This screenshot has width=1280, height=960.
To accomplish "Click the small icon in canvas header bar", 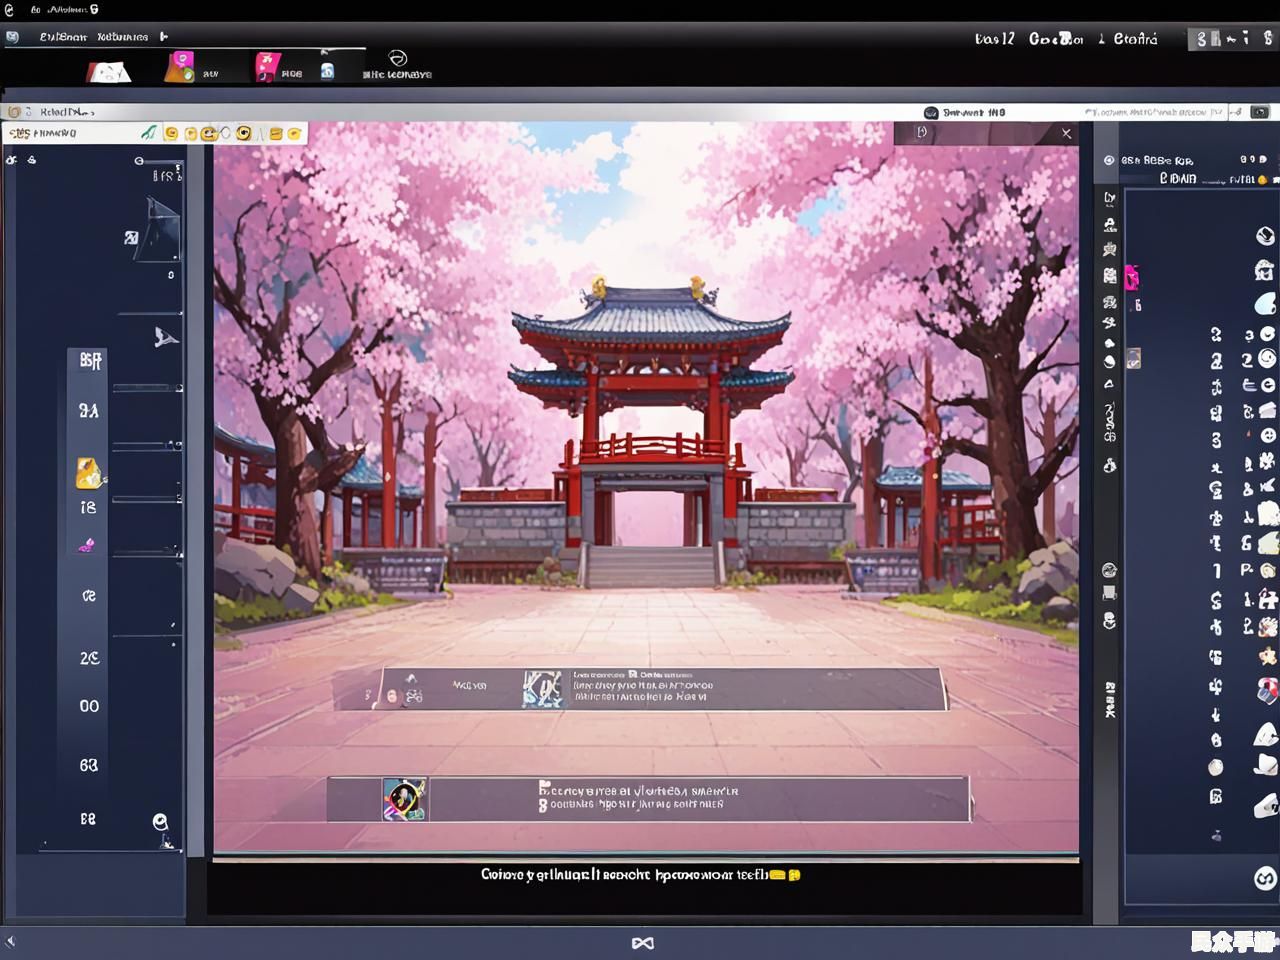I will pos(922,132).
